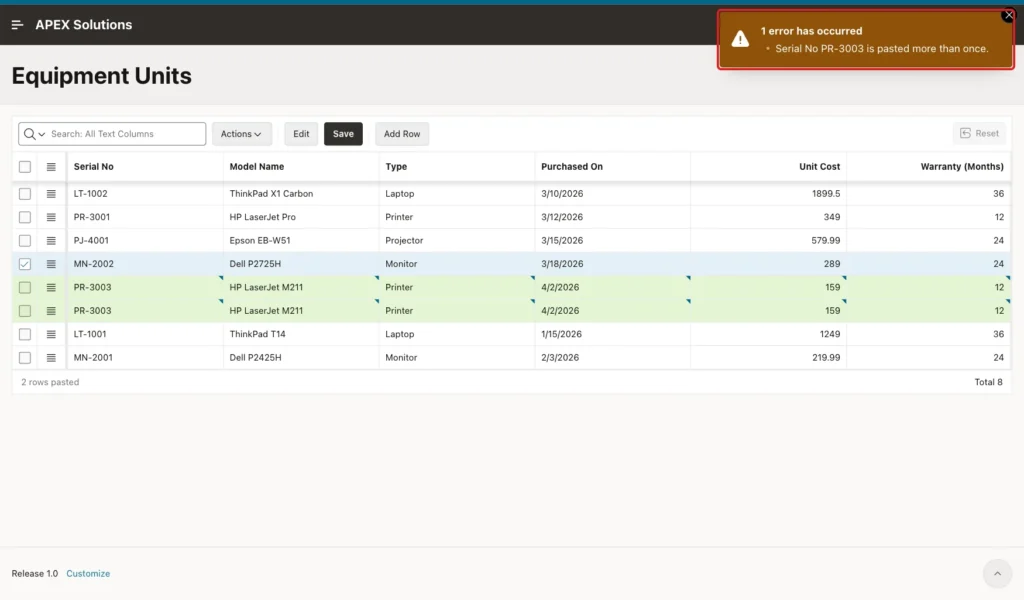Open row actions menu for PJ-4001
Viewport: 1024px width, 600px height.
[51, 241]
